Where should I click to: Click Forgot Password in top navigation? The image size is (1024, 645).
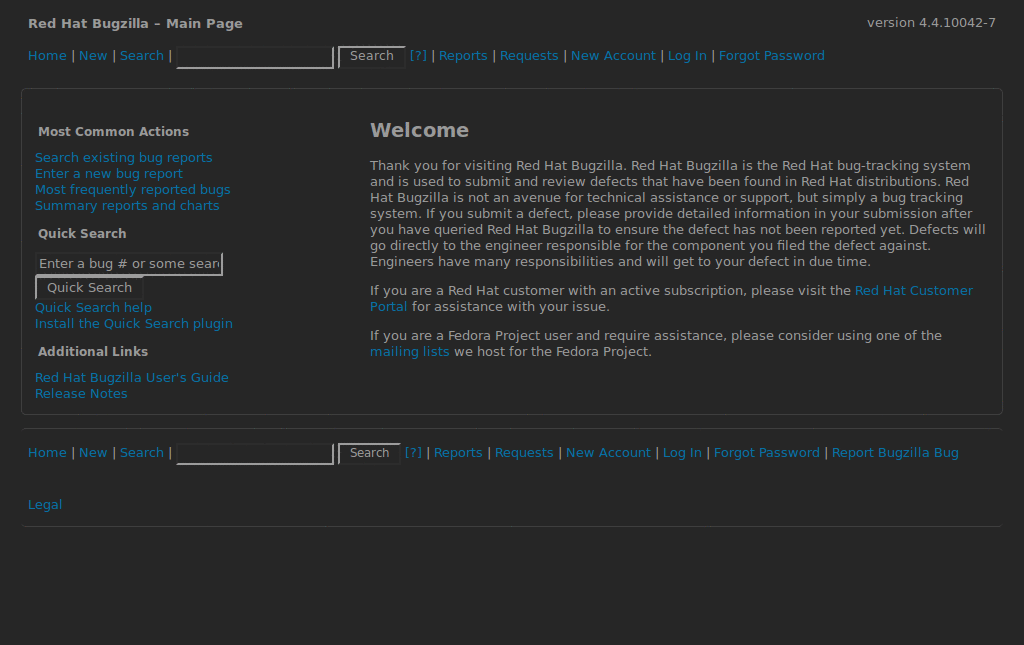tap(771, 56)
